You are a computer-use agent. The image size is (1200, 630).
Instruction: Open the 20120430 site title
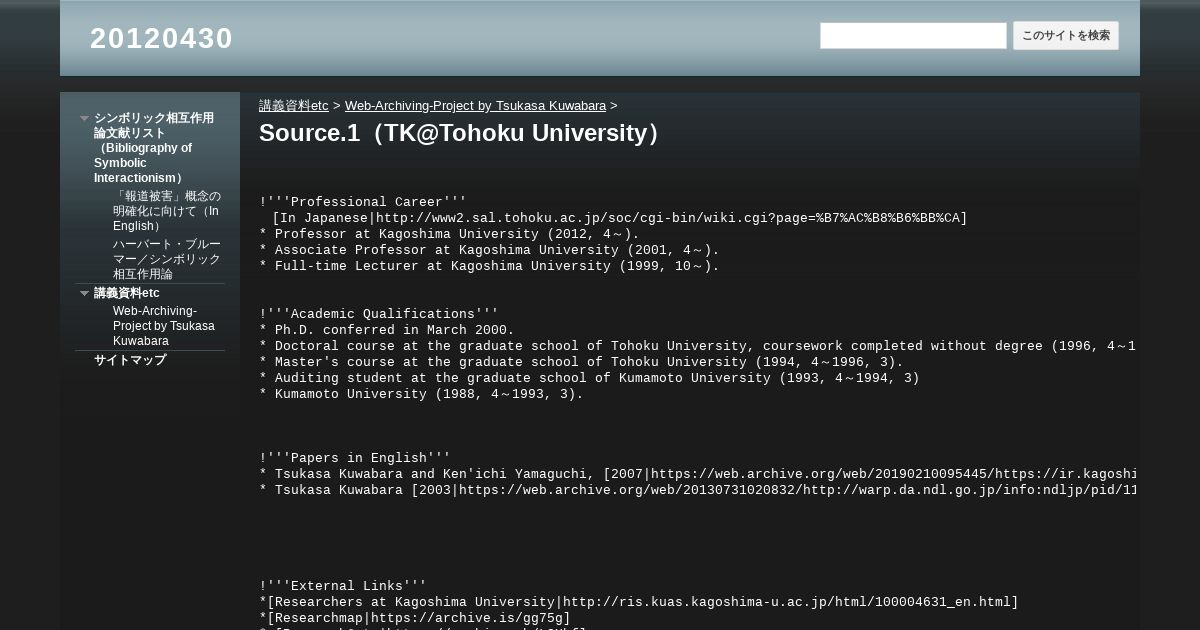pos(161,38)
